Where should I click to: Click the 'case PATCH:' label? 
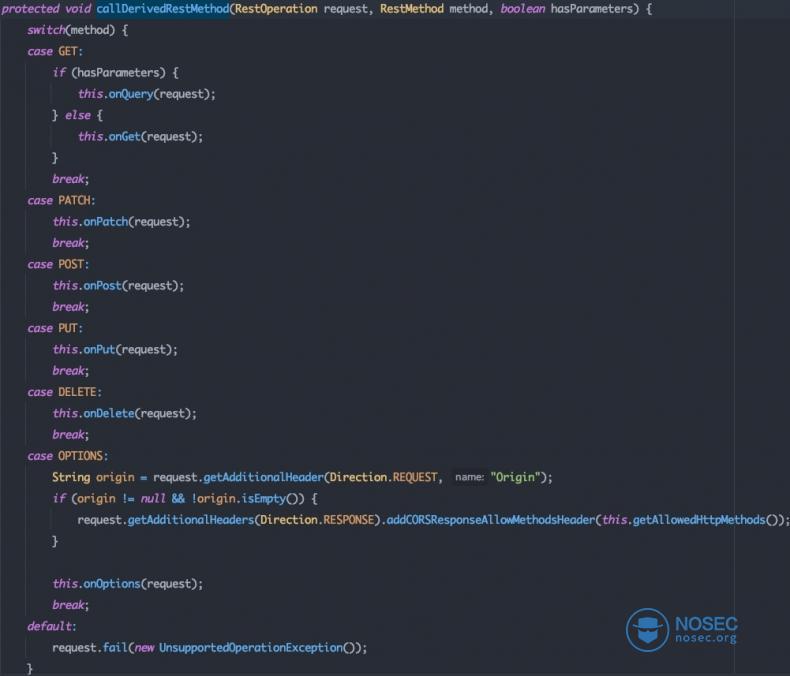coord(61,200)
